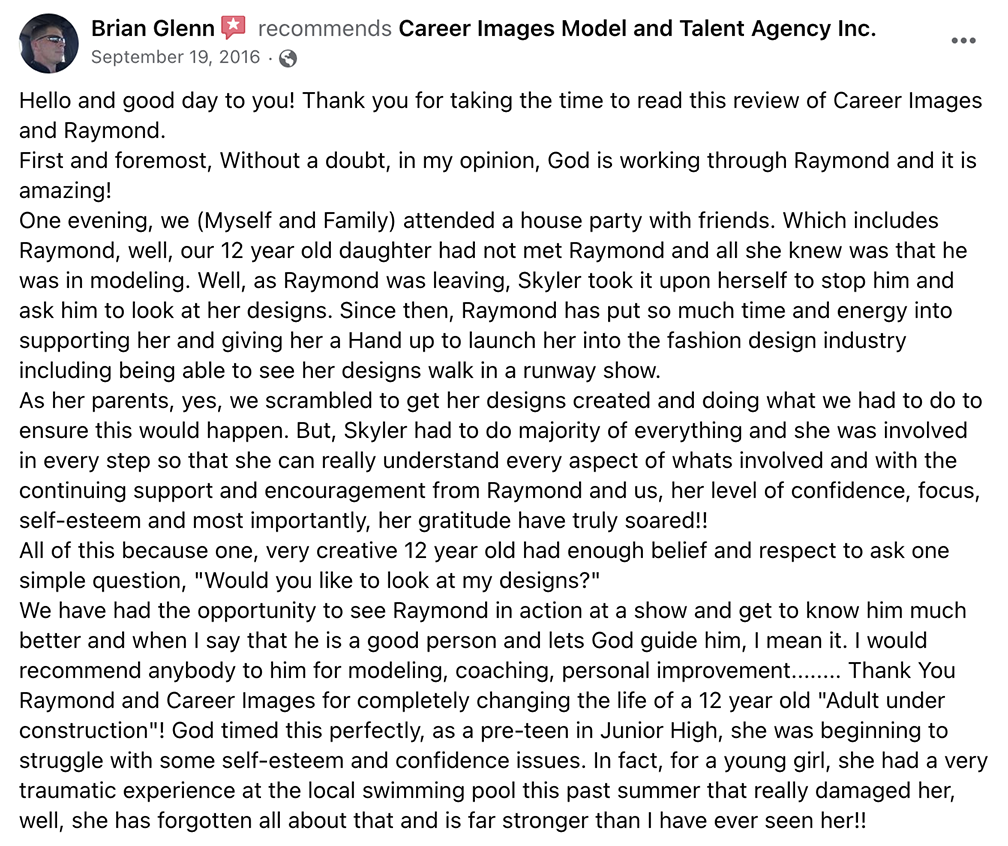Viewport: 1008px width, 846px height.
Task: Click the word "recommends" in the header
Action: [325, 28]
